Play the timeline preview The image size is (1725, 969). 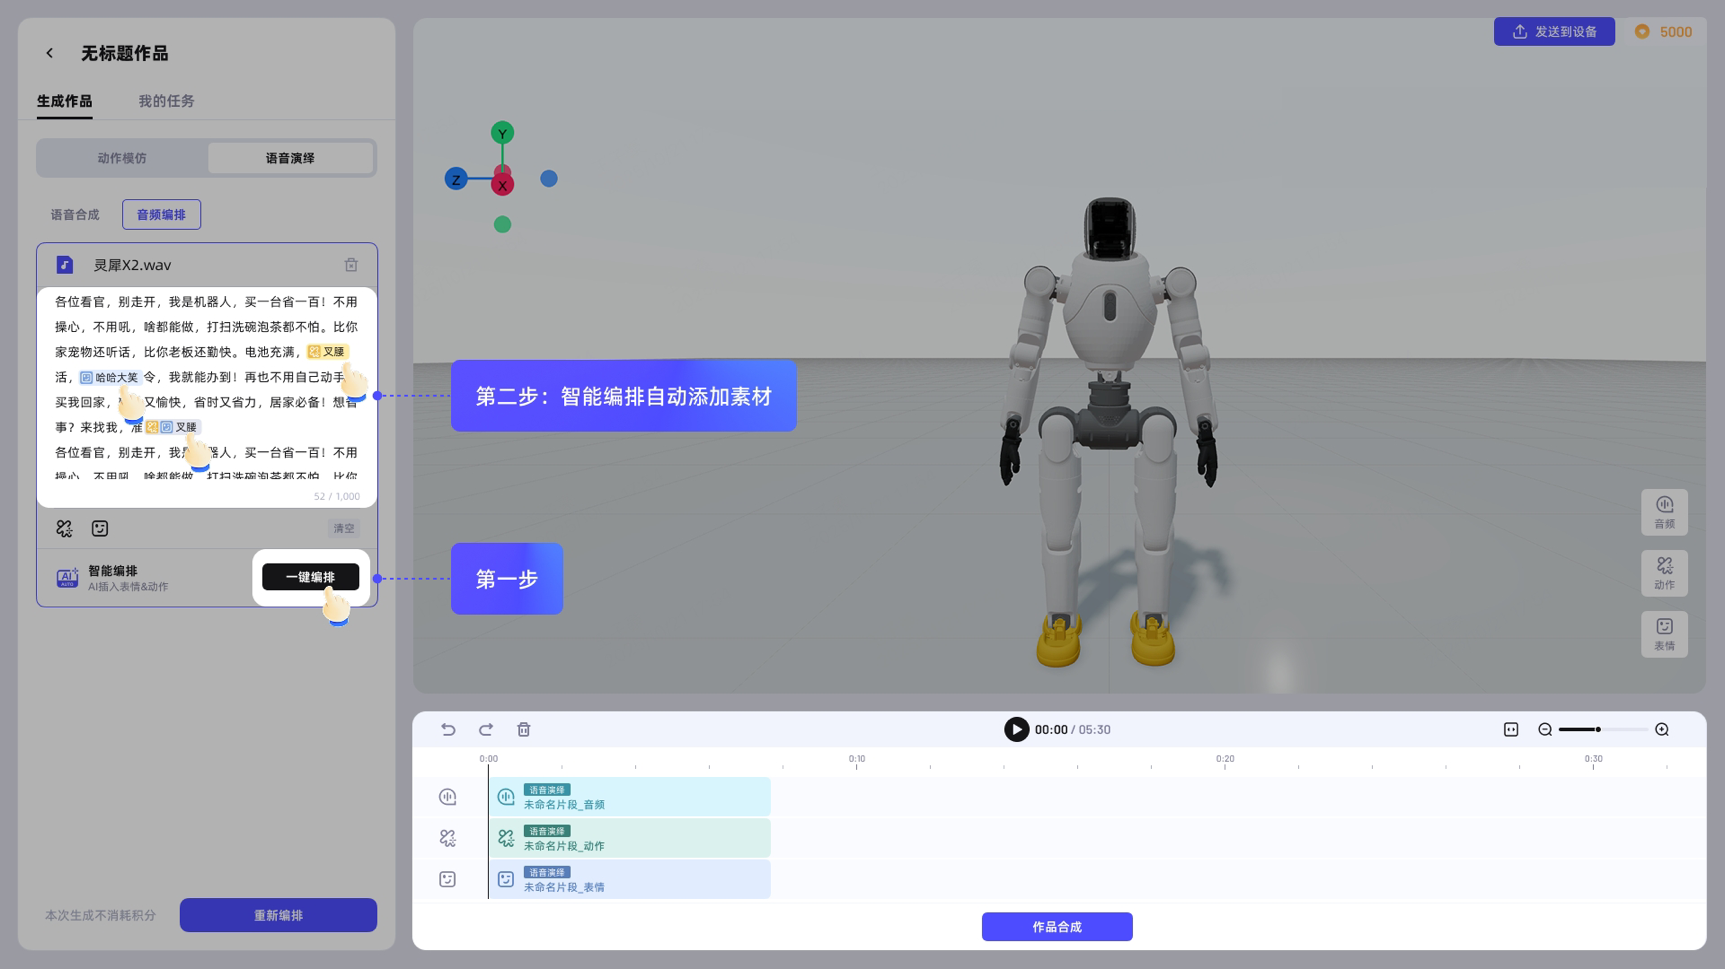click(x=1016, y=730)
